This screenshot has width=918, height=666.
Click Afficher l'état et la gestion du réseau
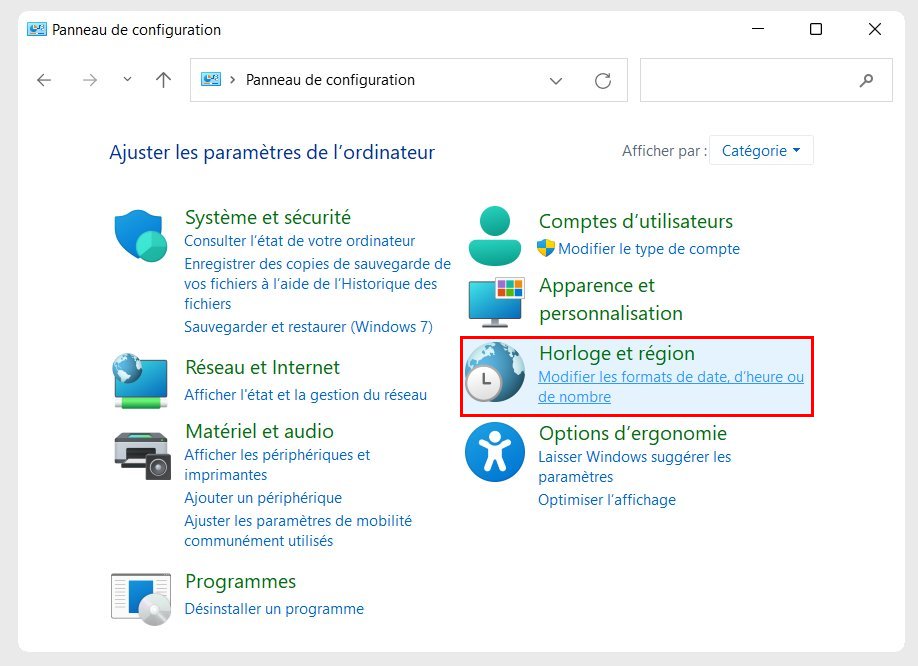[306, 395]
